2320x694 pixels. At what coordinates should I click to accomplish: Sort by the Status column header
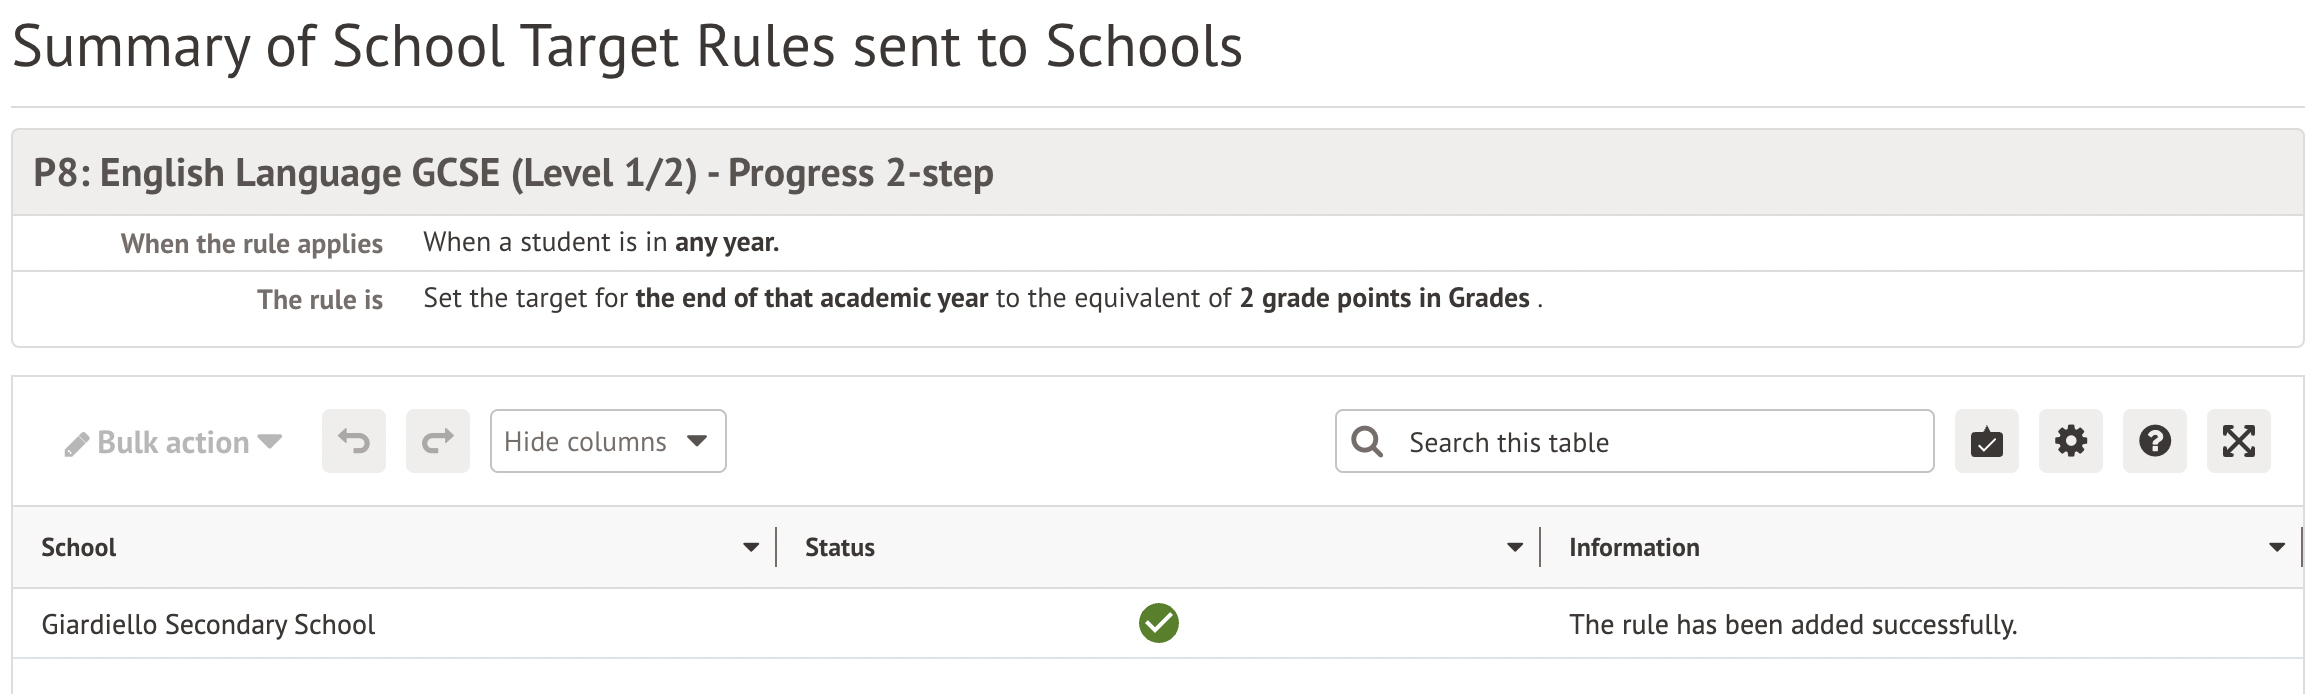point(840,547)
